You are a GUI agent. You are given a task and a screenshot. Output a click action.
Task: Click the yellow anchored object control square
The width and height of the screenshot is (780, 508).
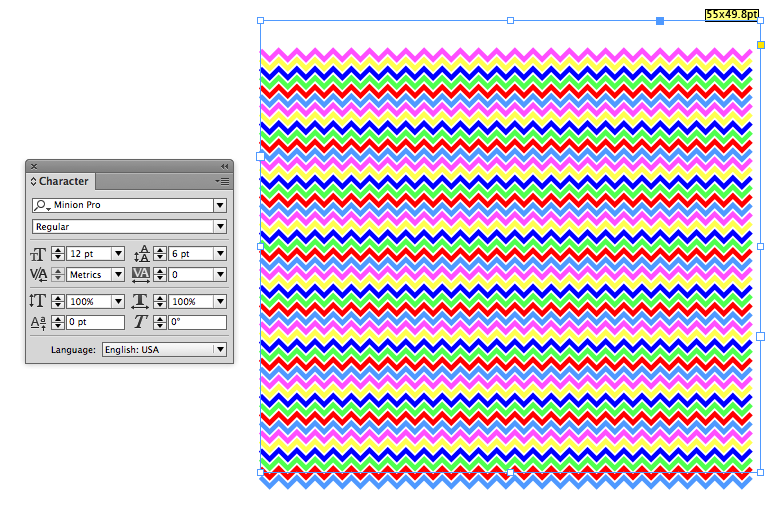click(760, 45)
